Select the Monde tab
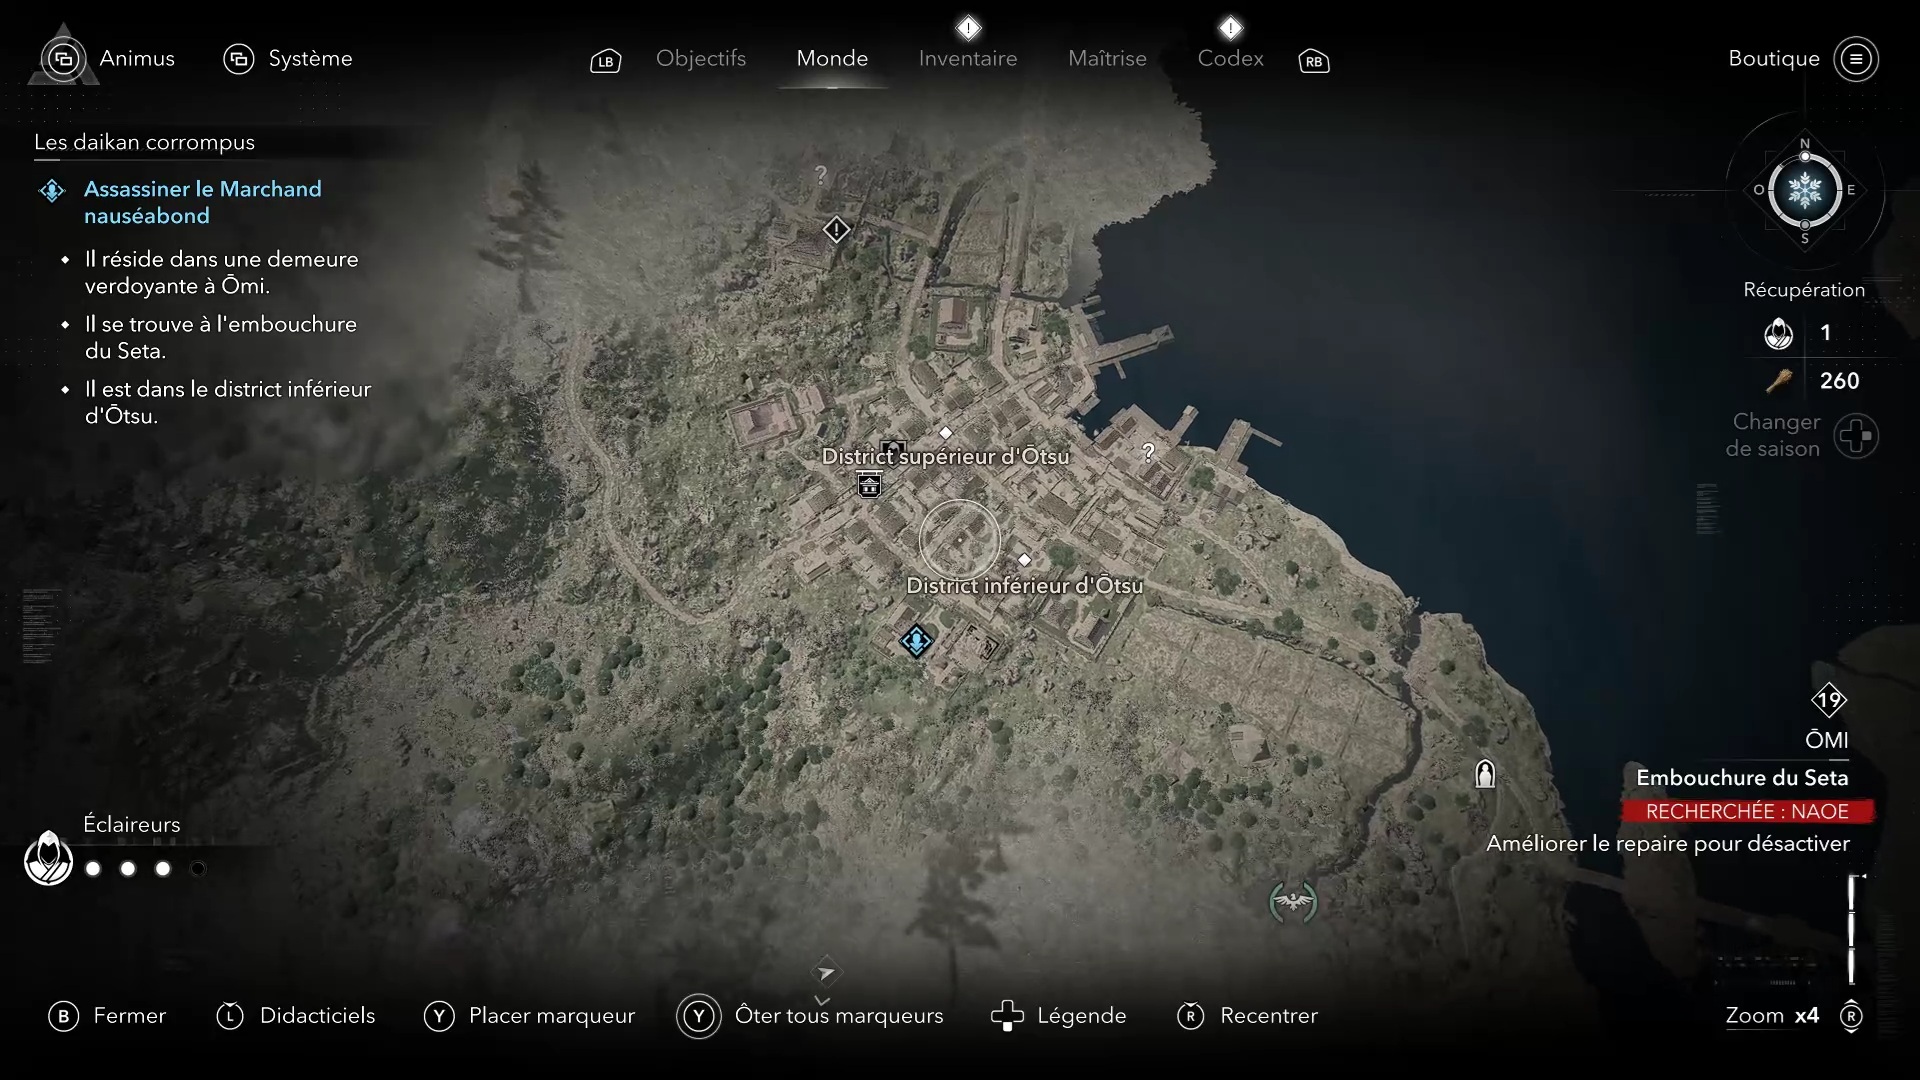 click(x=832, y=59)
